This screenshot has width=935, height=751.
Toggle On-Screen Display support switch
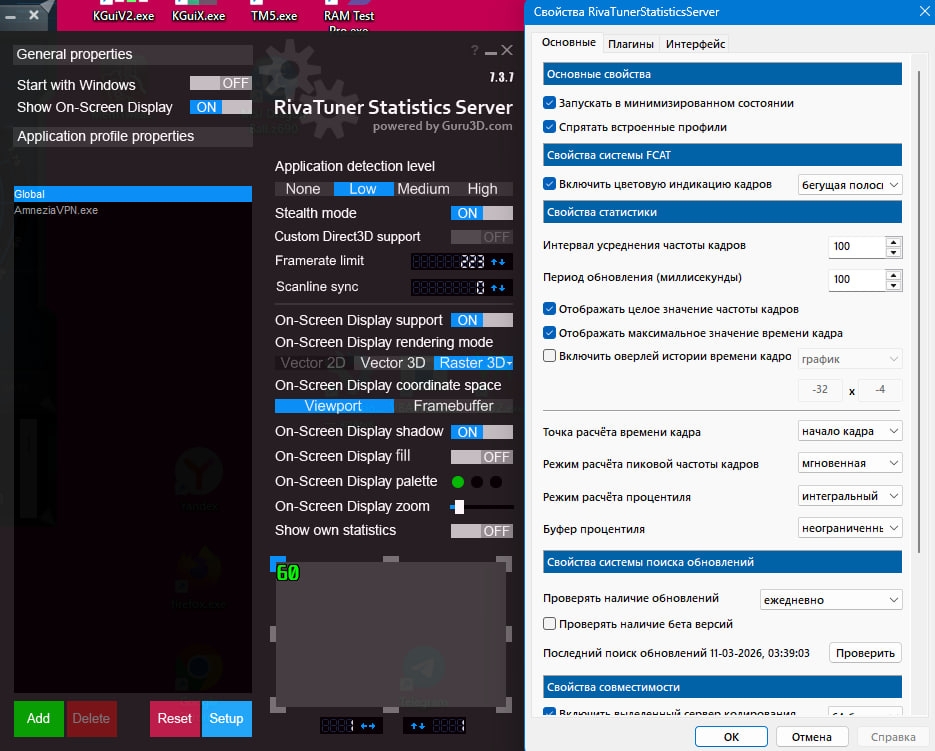482,320
